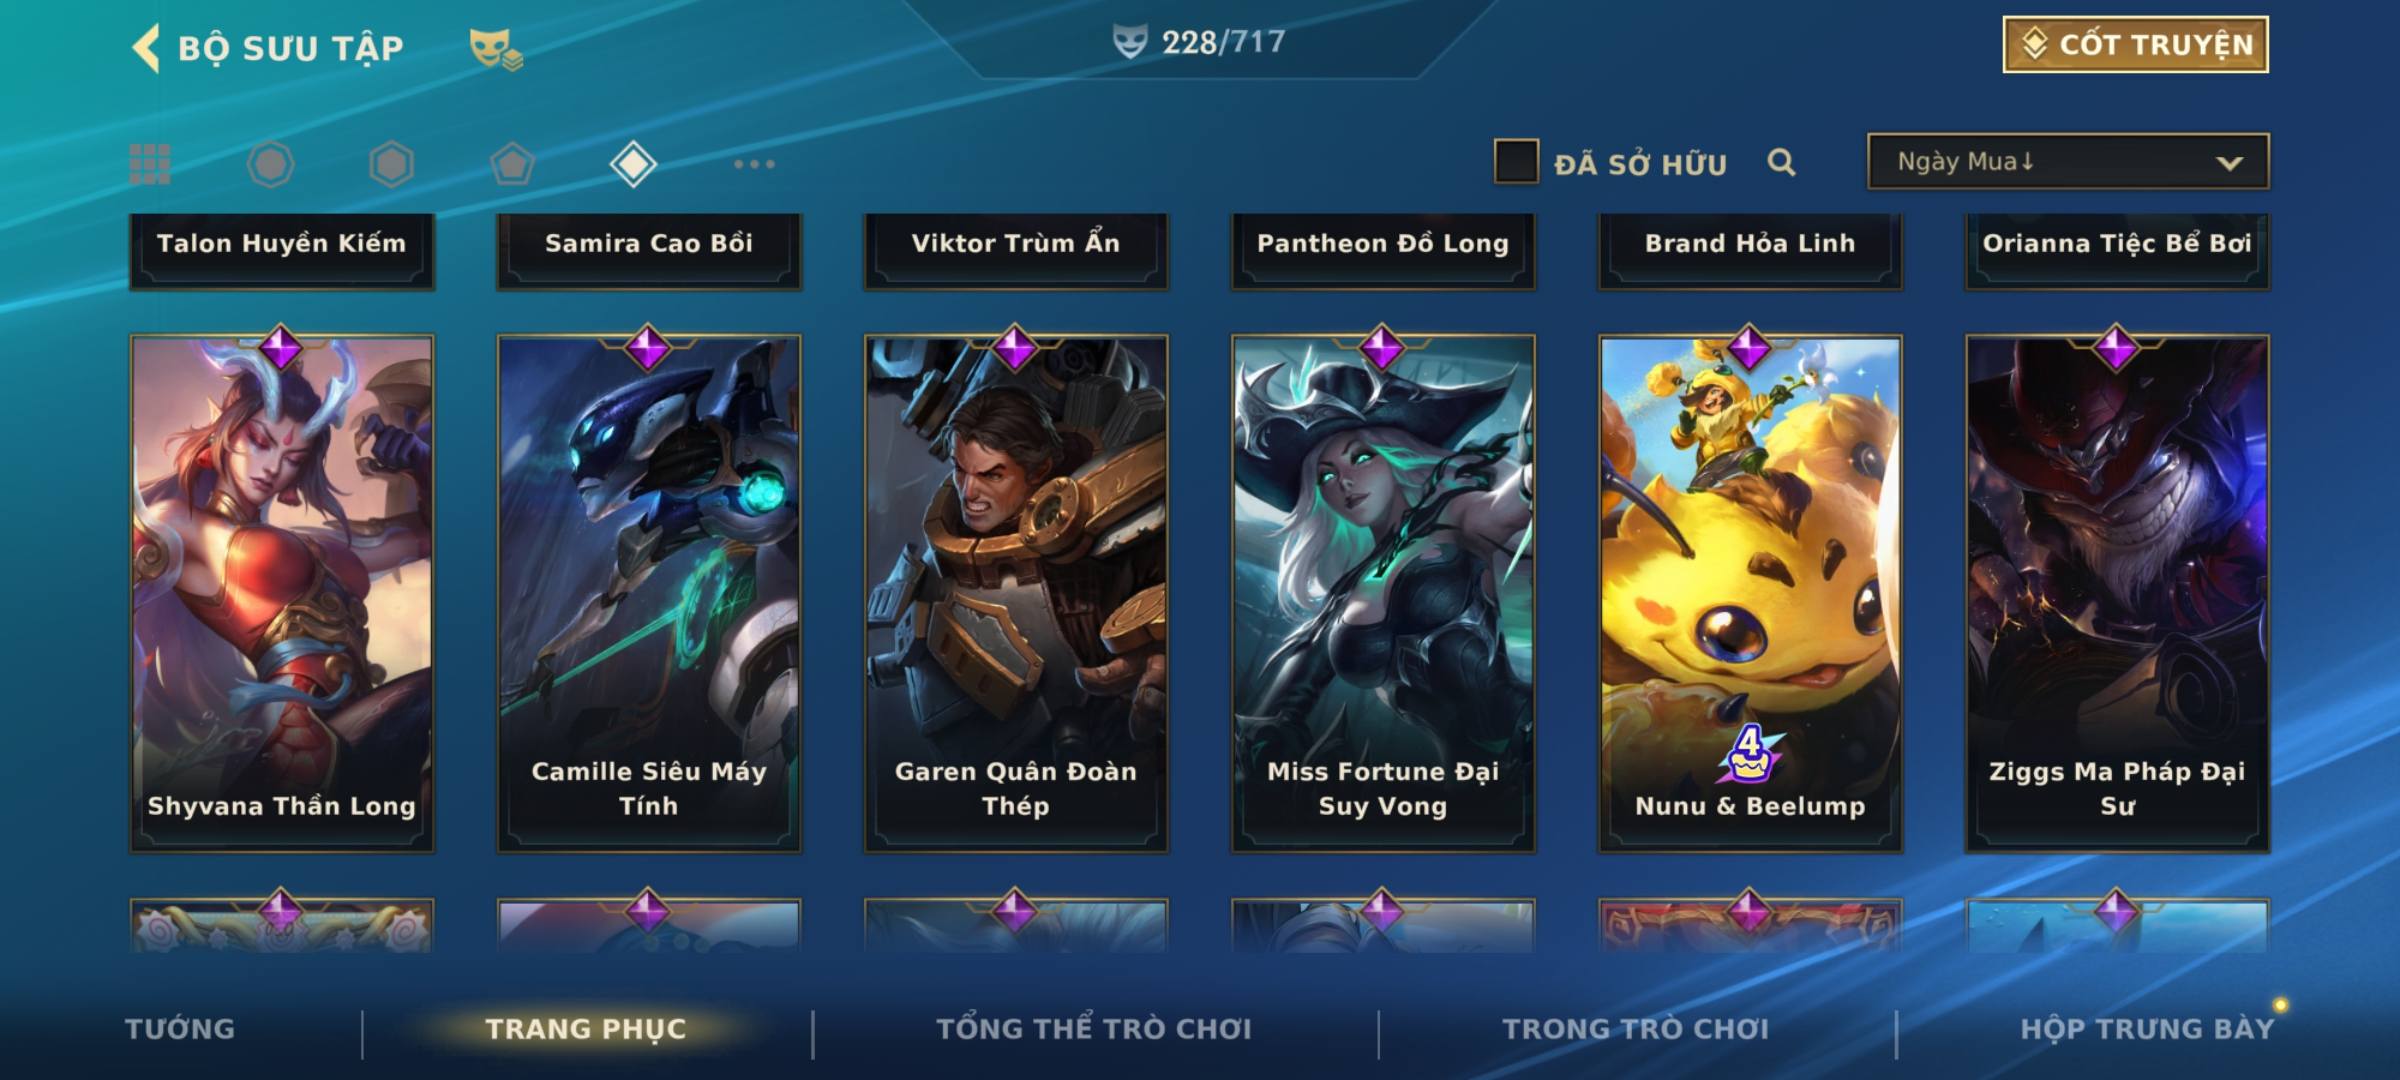This screenshot has width=2400, height=1080.
Task: Expand the Ngày Mua sort dropdown
Action: [2068, 161]
